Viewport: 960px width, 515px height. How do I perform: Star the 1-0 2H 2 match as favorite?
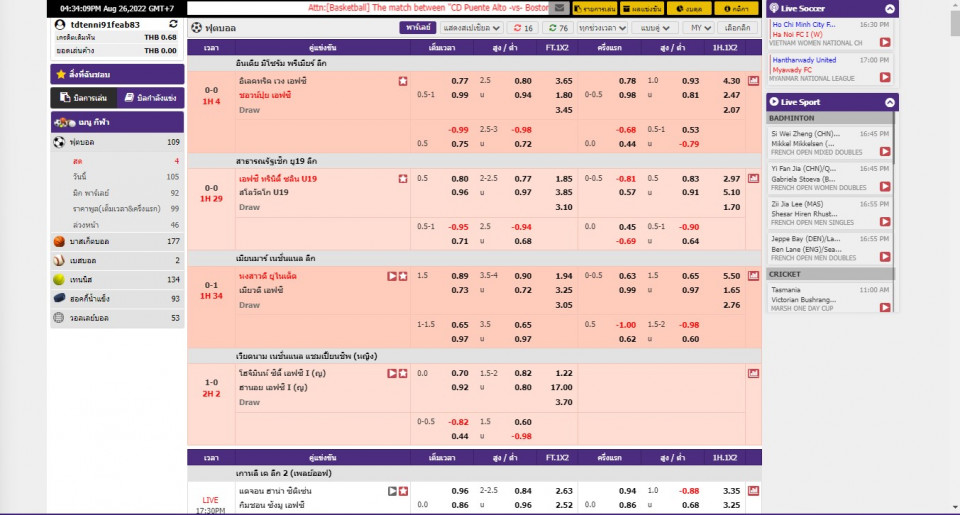coord(403,373)
